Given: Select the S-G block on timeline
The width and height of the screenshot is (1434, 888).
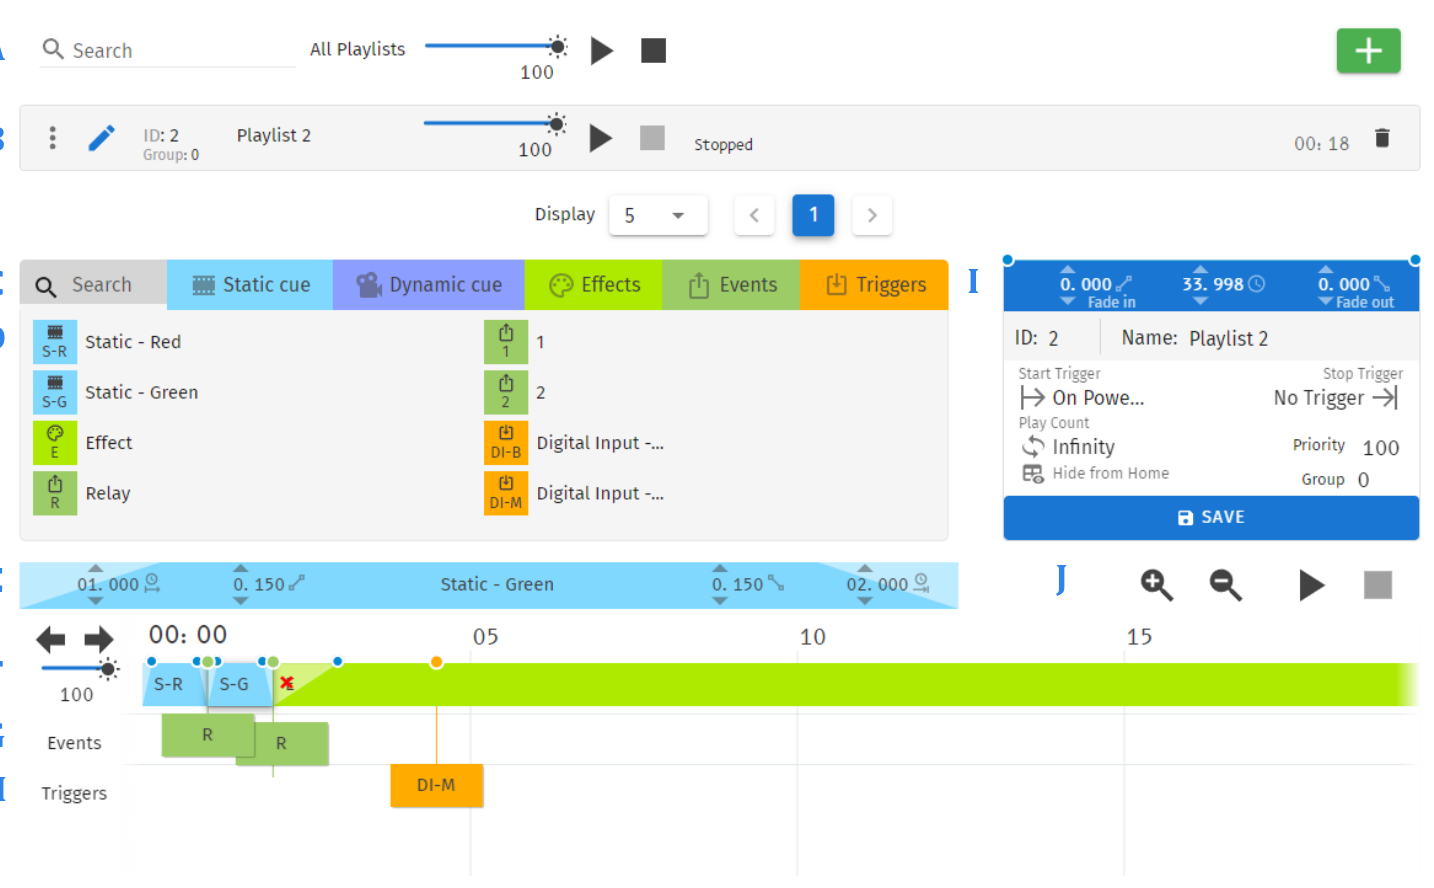Looking at the screenshot, I should [238, 685].
